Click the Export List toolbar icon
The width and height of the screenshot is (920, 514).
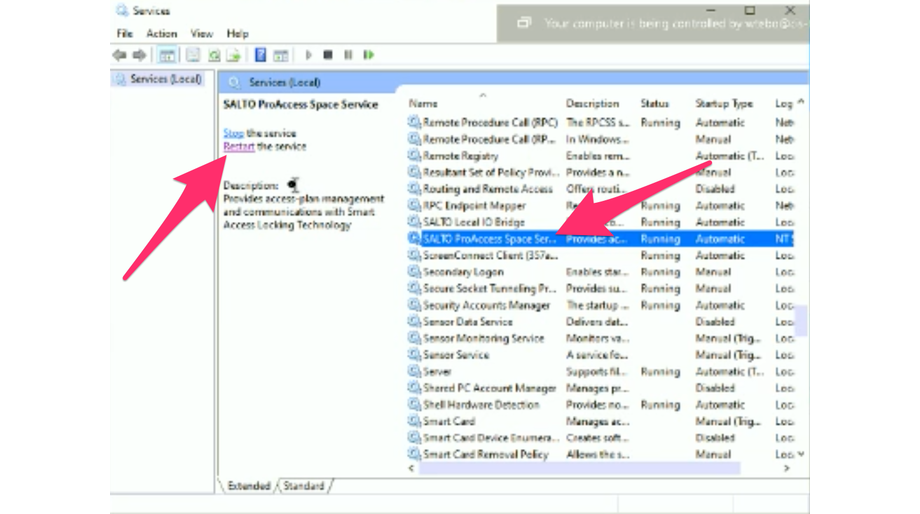(x=234, y=55)
